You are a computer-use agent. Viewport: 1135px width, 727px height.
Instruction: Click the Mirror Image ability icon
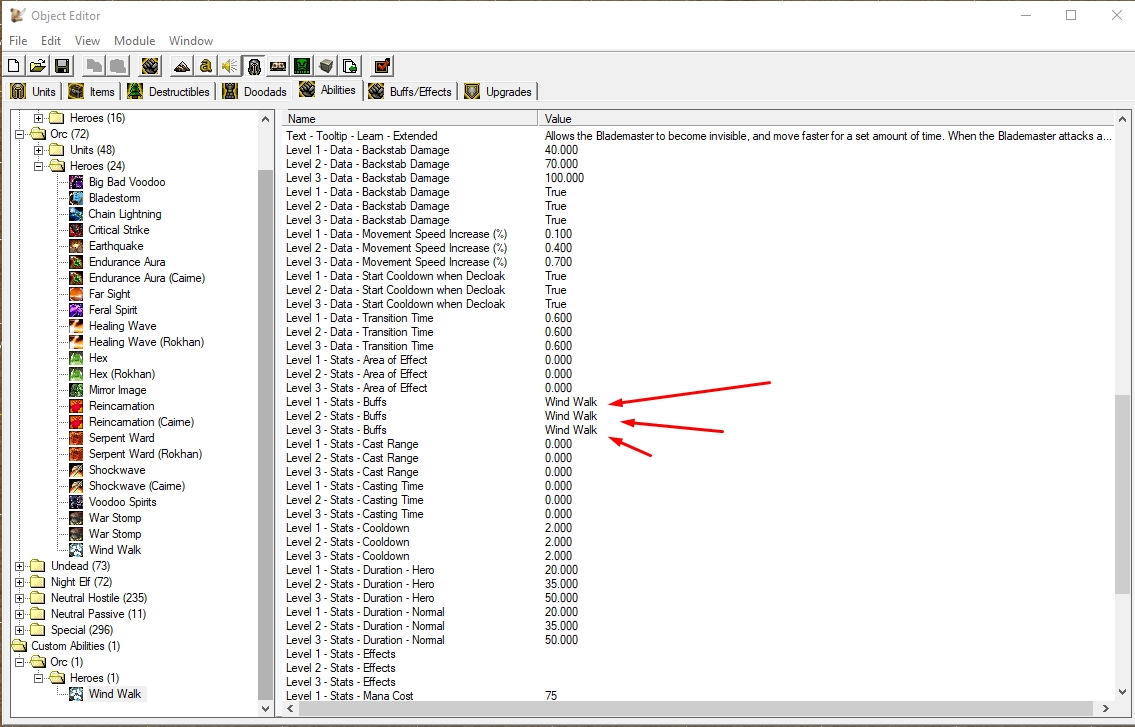tap(76, 390)
